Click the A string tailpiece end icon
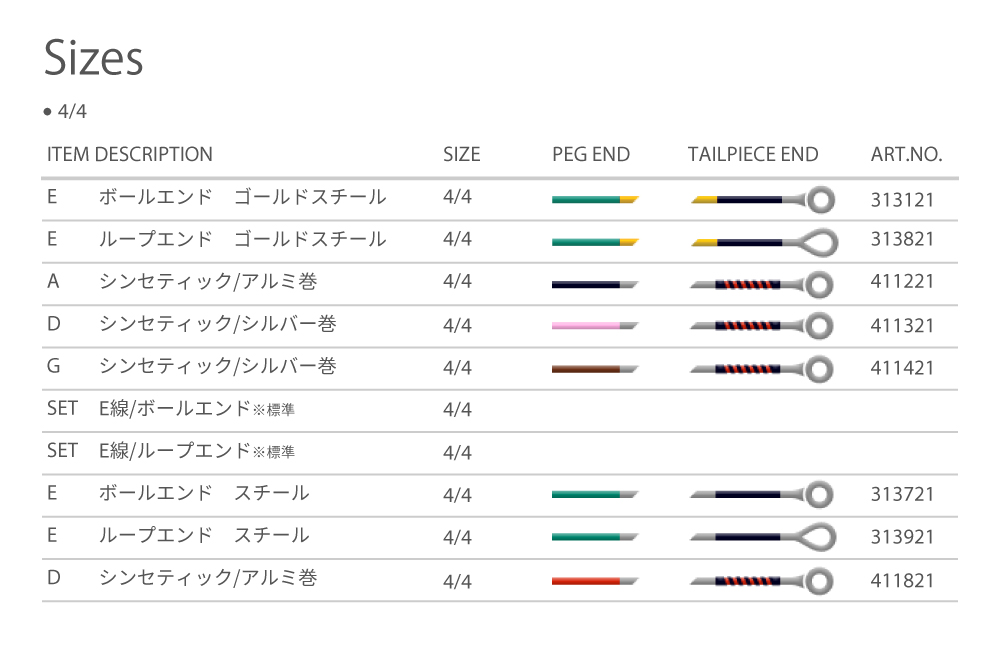Screen dimensions: 1000x648 (763, 284)
